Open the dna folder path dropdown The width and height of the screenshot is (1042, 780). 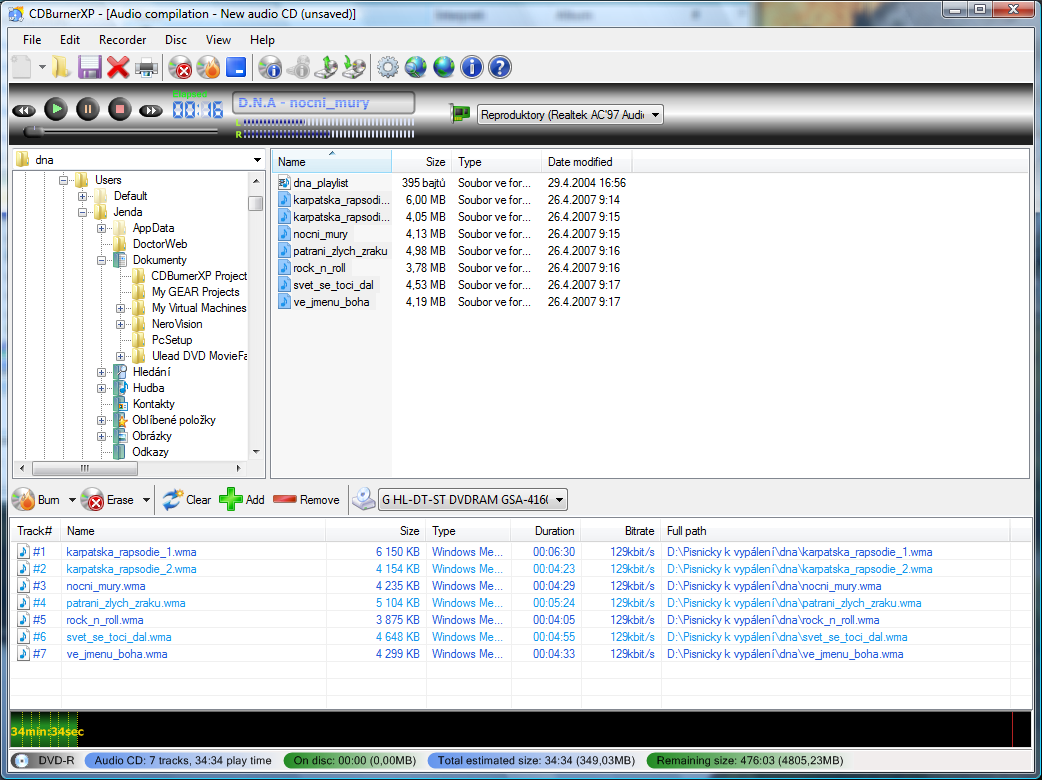[x=257, y=160]
